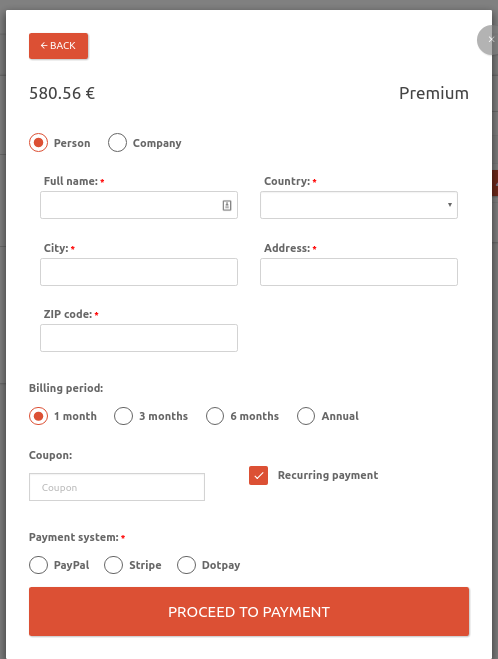498x659 pixels.
Task: Focus the ZIP code field
Action: tap(139, 338)
